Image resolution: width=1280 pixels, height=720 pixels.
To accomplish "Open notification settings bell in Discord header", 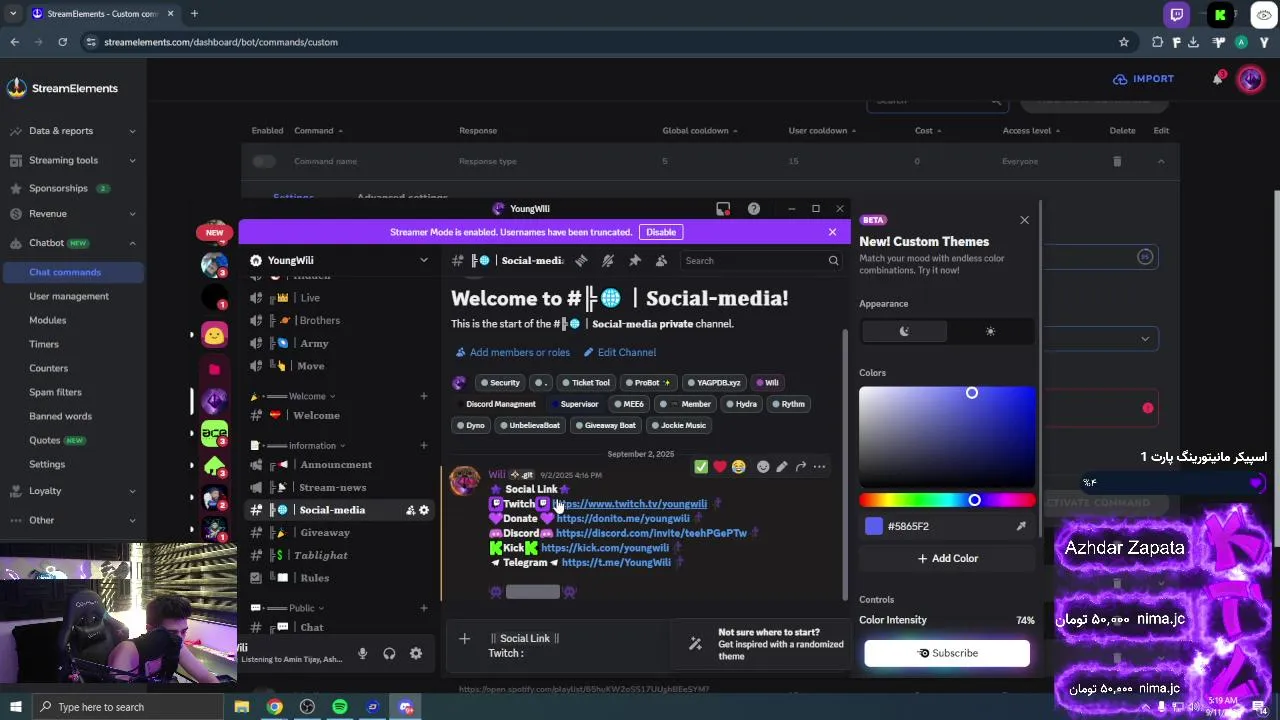I will pyautogui.click(x=608, y=260).
